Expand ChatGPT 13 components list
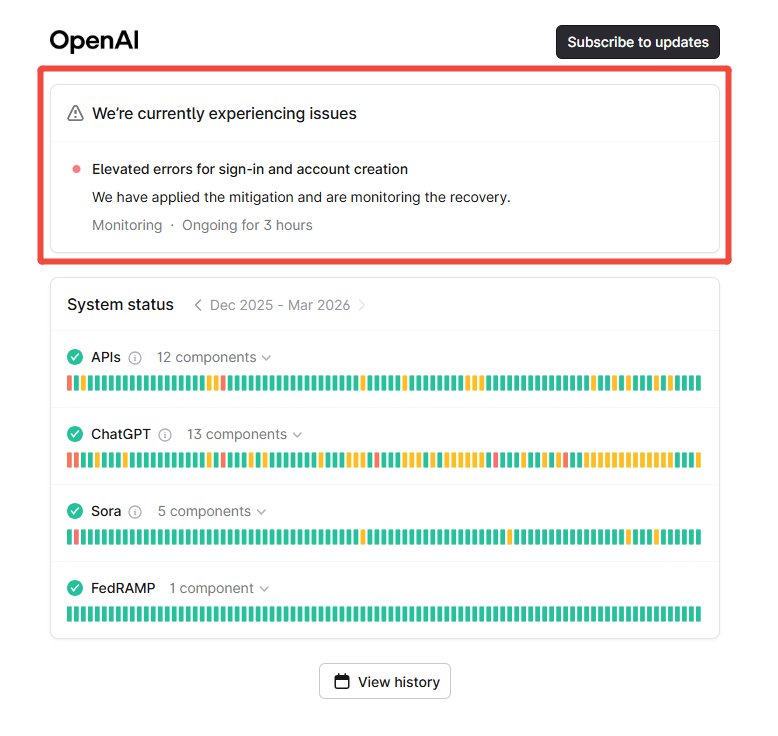Viewport: 778px width, 736px height. point(244,435)
